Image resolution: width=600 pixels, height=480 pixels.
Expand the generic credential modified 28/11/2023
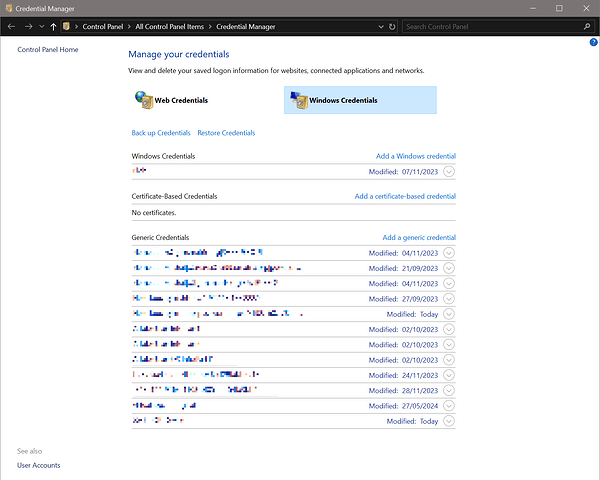[449, 390]
